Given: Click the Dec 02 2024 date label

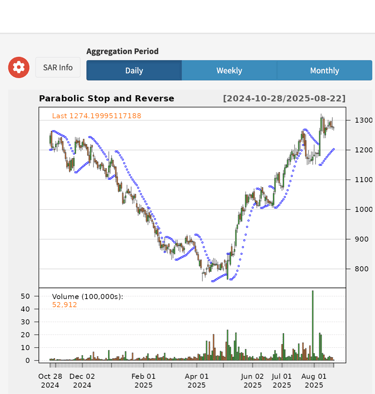Looking at the screenshot, I should [82, 381].
